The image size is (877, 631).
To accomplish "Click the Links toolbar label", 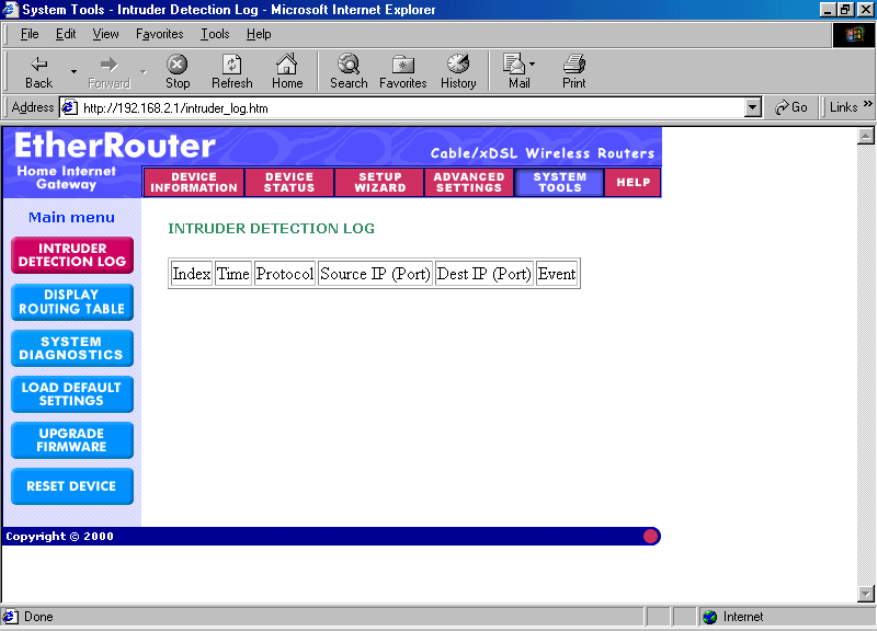I will pyautogui.click(x=843, y=107).
